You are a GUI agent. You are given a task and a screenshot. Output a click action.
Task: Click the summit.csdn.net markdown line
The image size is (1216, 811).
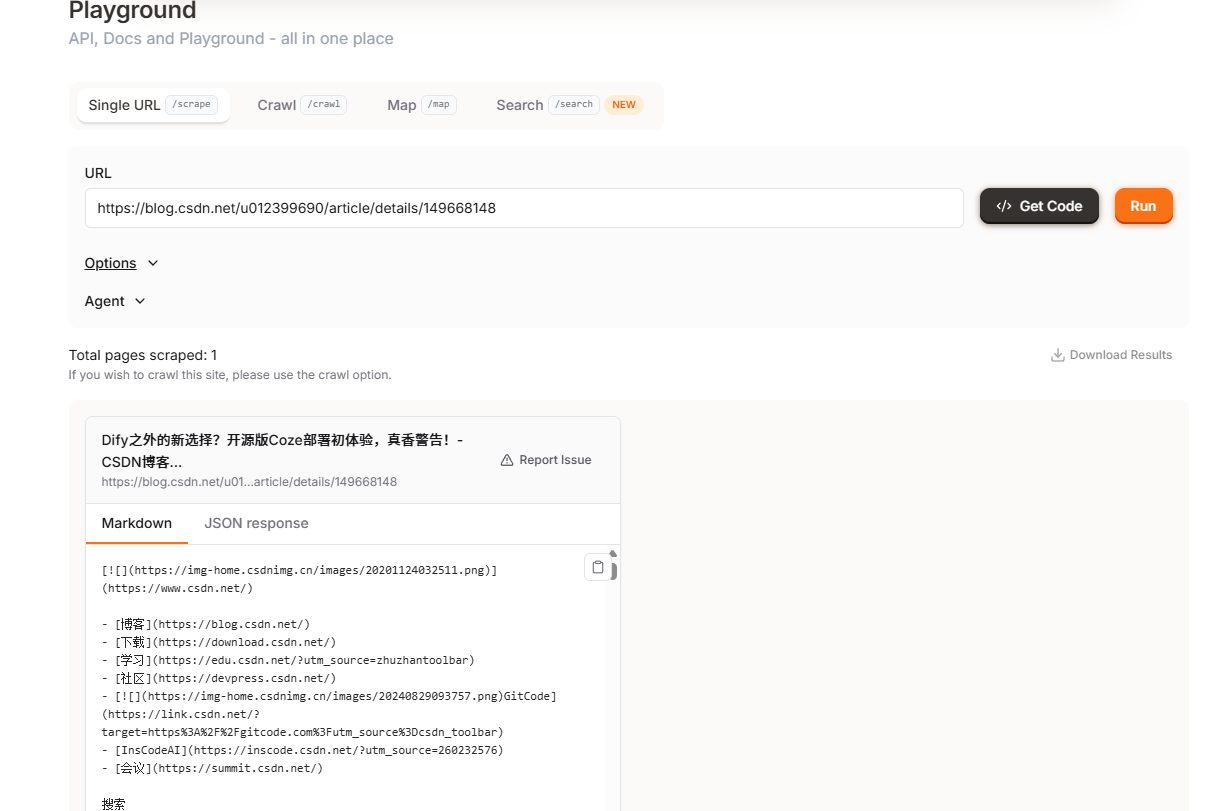point(212,768)
